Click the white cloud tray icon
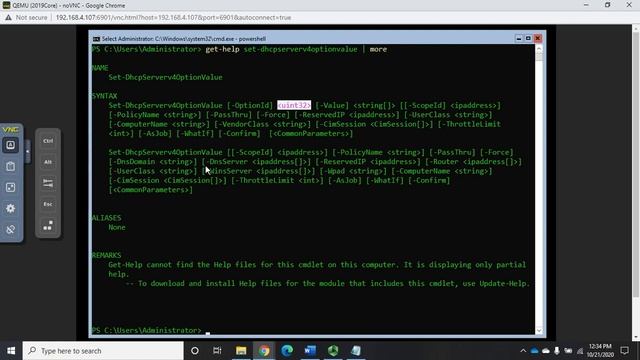The image size is (640, 360). point(546,351)
